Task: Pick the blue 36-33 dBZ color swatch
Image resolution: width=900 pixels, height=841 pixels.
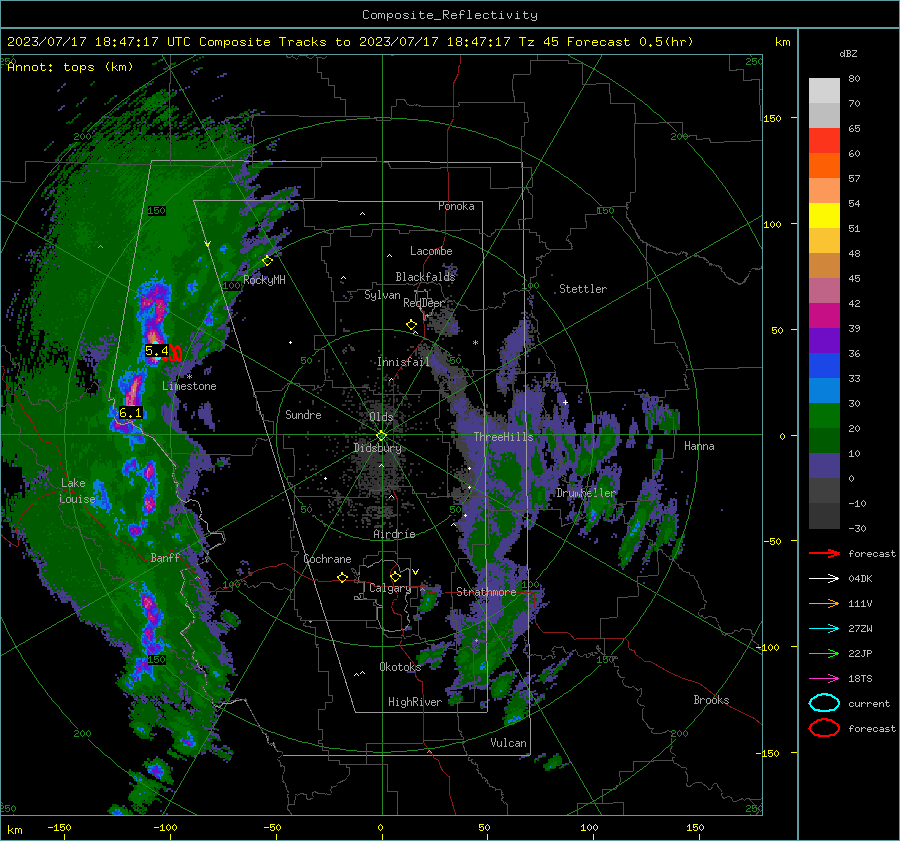Action: pyautogui.click(x=824, y=366)
